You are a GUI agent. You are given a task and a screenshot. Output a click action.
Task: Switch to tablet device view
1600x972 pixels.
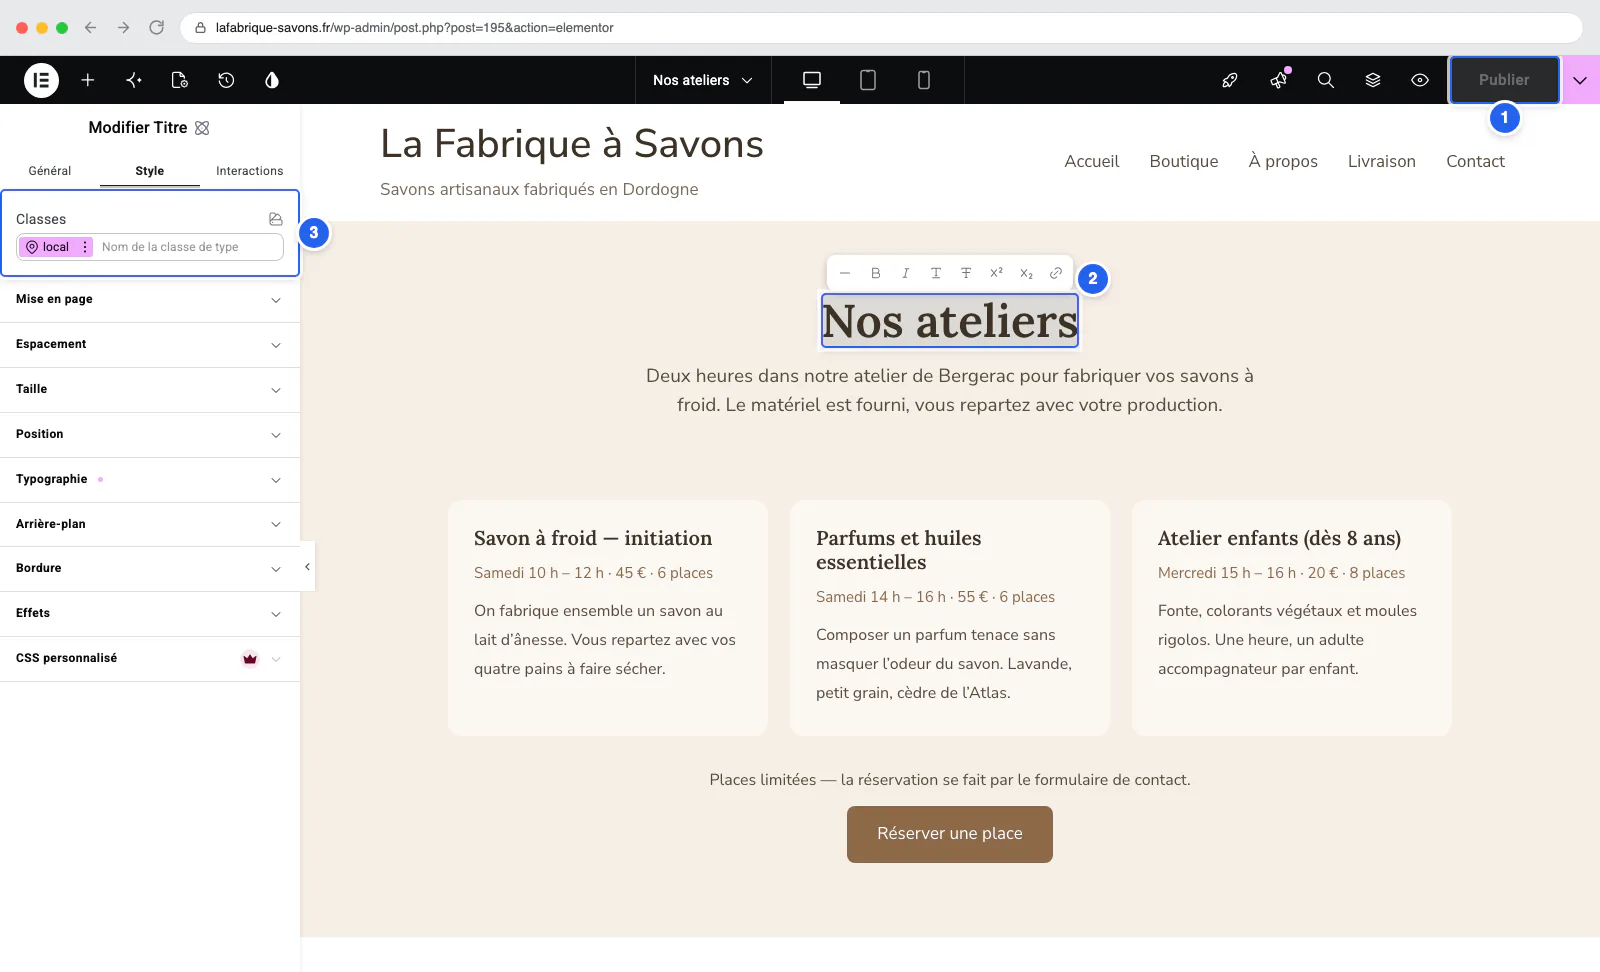[868, 80]
